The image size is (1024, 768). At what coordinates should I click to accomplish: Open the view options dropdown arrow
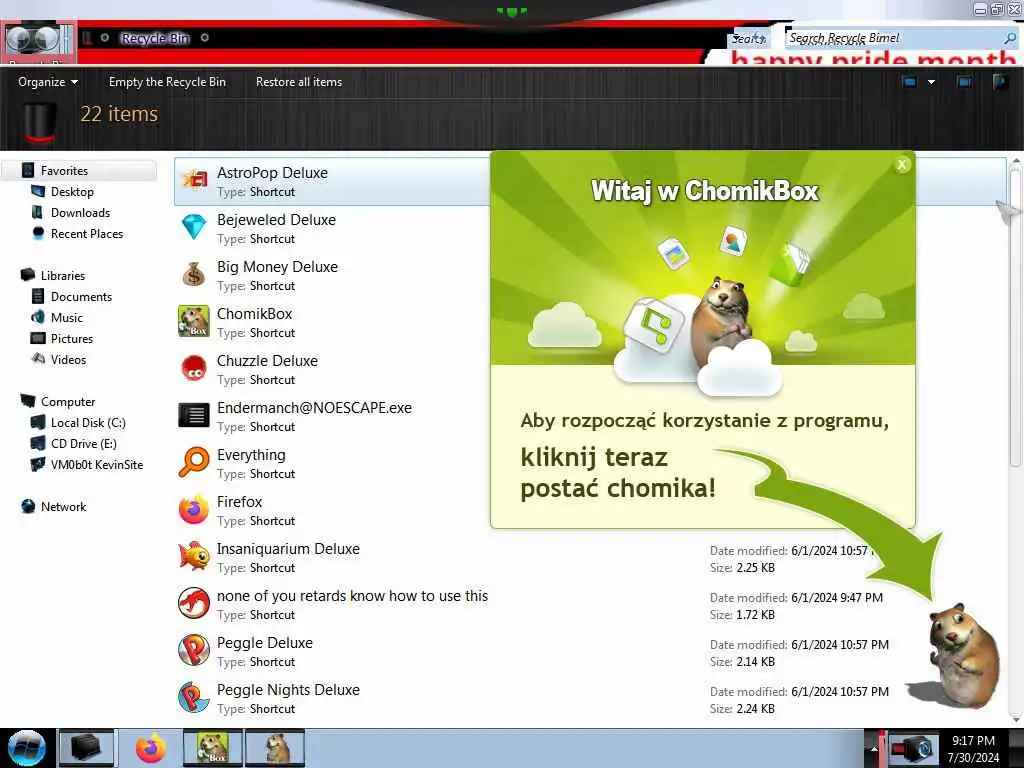(931, 82)
